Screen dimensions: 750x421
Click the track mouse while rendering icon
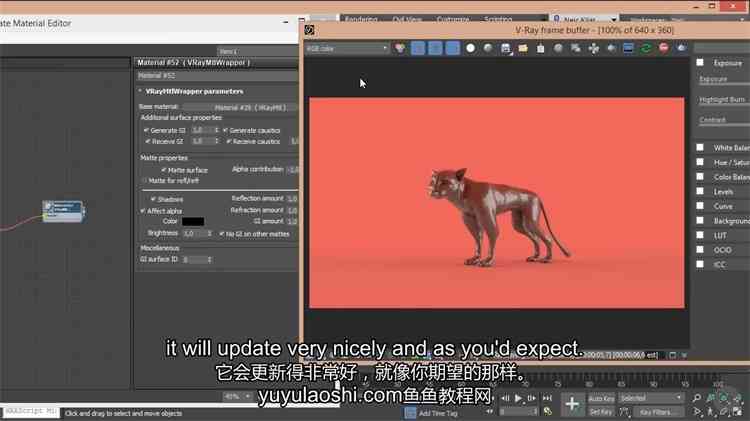(576, 48)
